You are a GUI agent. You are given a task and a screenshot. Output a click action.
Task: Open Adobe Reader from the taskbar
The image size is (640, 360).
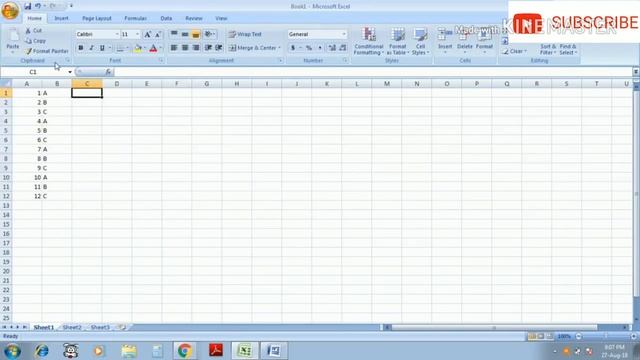coord(216,351)
